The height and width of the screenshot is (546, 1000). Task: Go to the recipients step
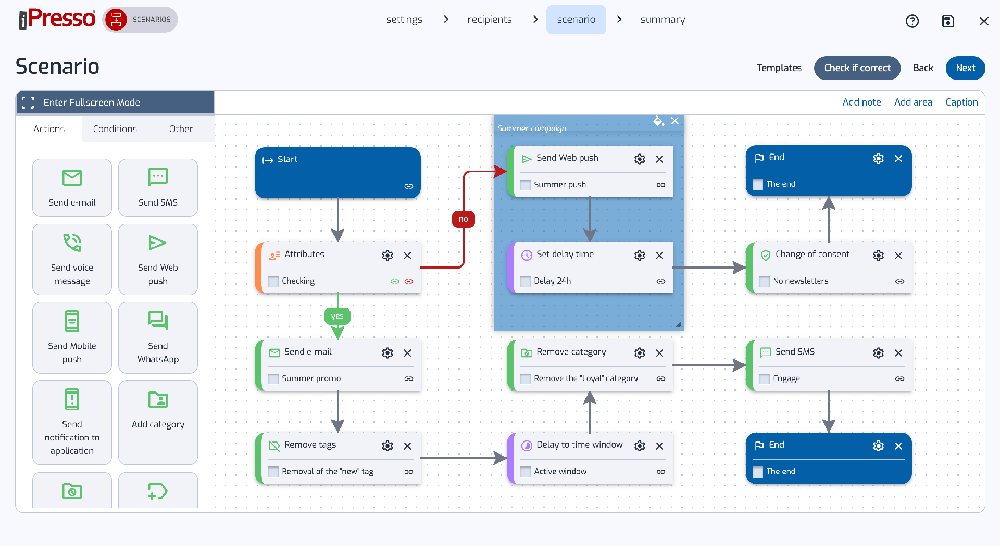pyautogui.click(x=489, y=20)
